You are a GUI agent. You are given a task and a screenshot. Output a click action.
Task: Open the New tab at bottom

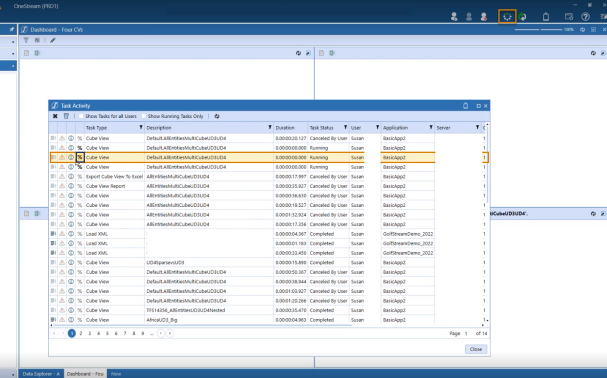(x=116, y=374)
